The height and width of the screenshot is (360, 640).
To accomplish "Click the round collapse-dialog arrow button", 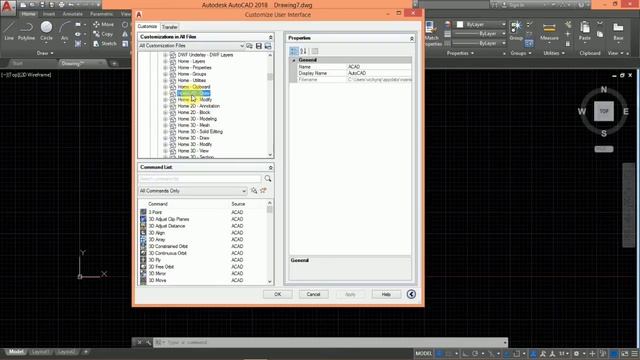I will (411, 294).
